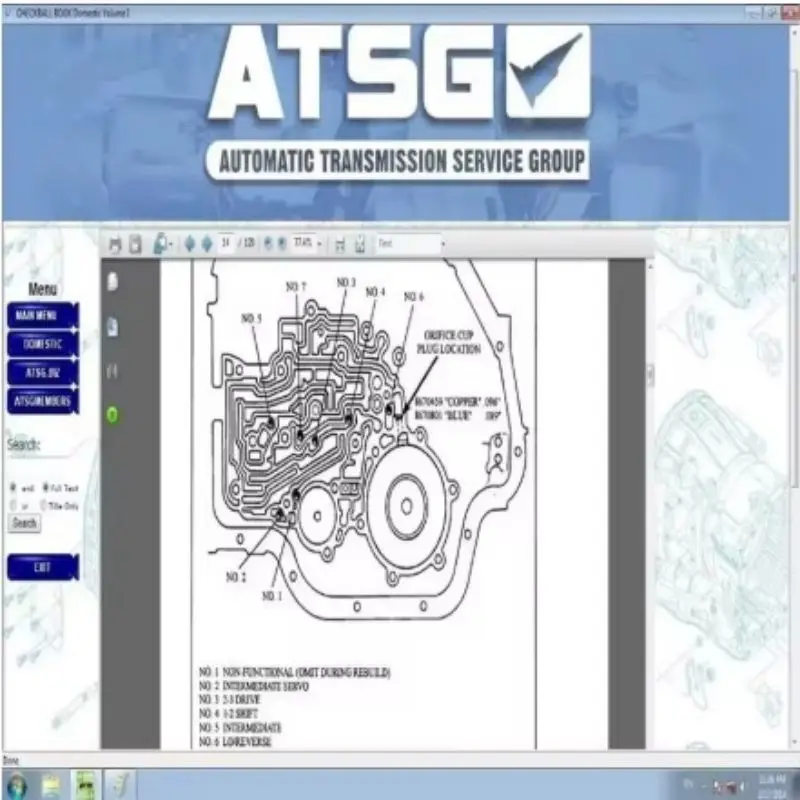Open the attachments paperclip panel icon
Viewport: 800px width, 800px height.
(113, 371)
